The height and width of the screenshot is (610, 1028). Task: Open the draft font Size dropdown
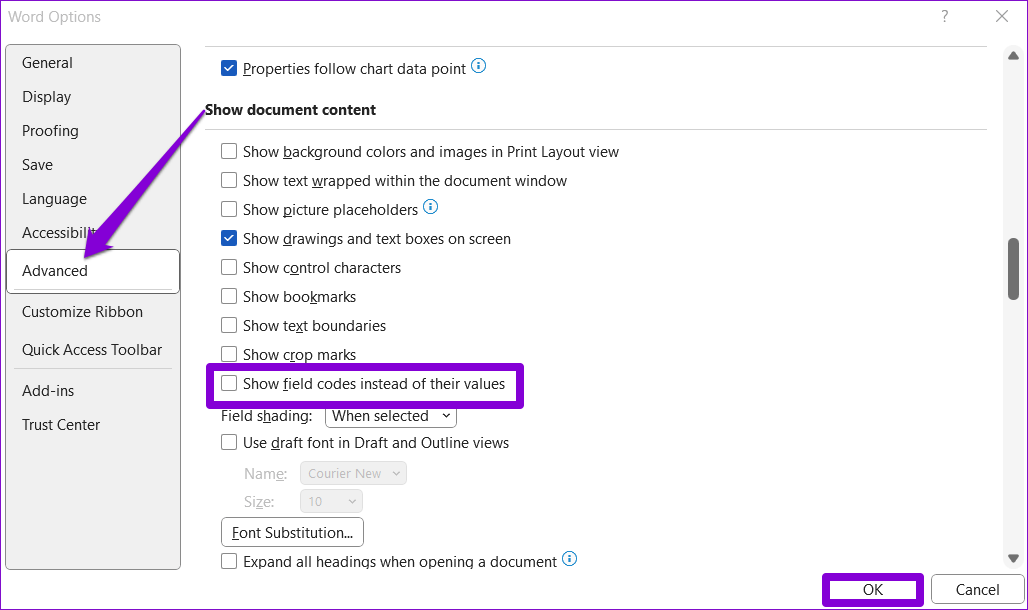[x=331, y=501]
